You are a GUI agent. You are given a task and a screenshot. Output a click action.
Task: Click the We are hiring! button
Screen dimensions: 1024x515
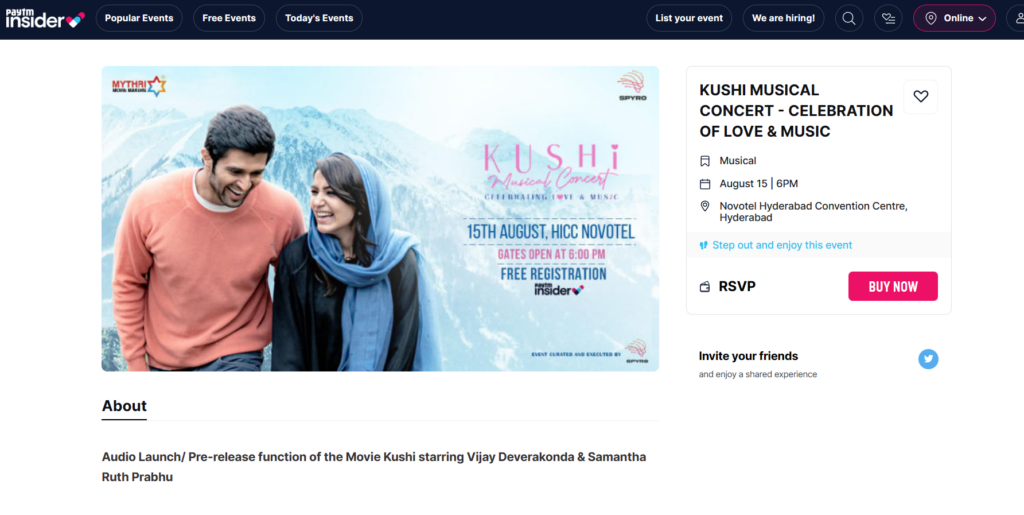click(784, 18)
